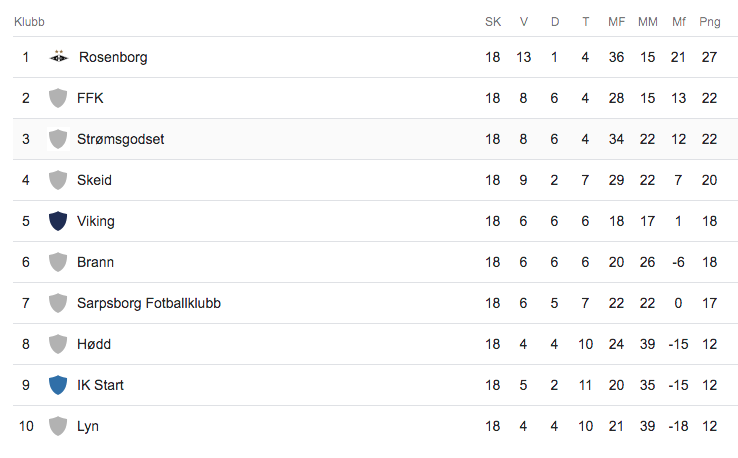Select the Strømsgodset team name
738x458 pixels.
point(120,139)
